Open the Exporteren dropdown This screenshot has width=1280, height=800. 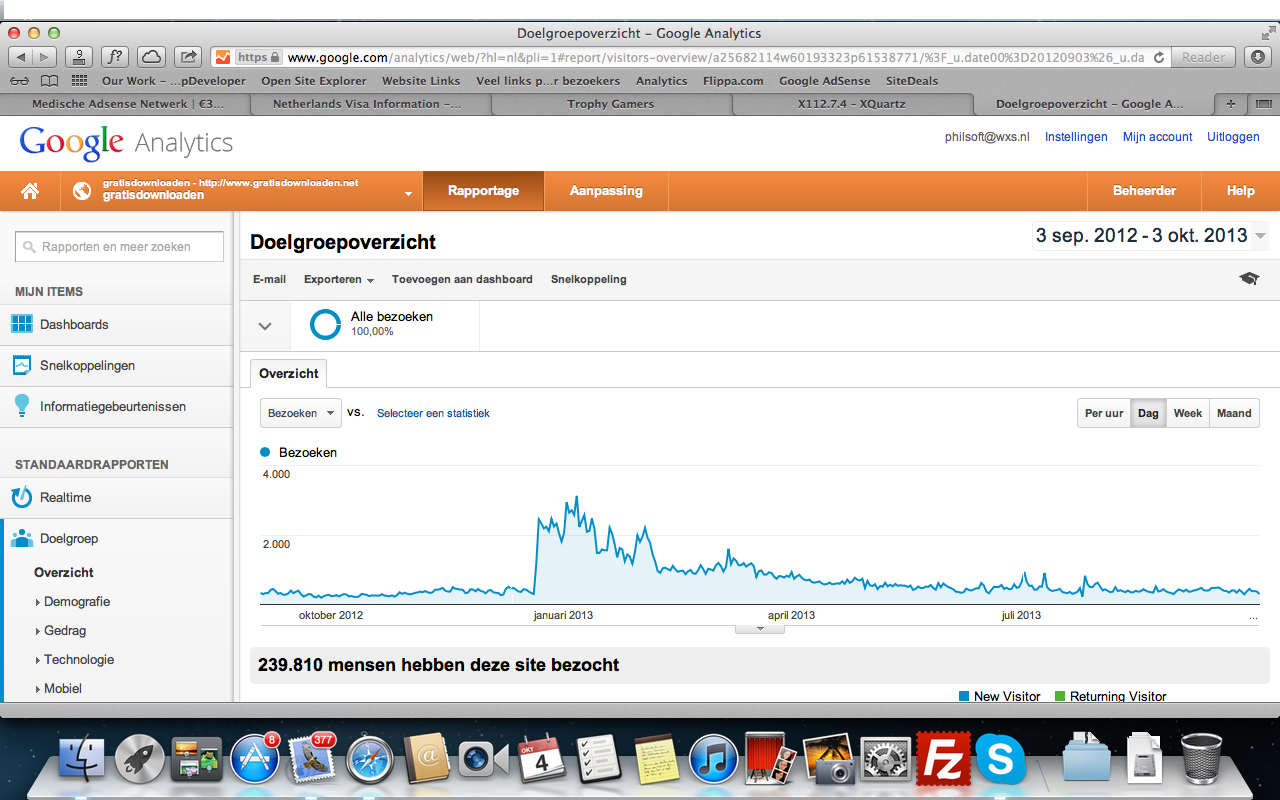click(x=339, y=279)
